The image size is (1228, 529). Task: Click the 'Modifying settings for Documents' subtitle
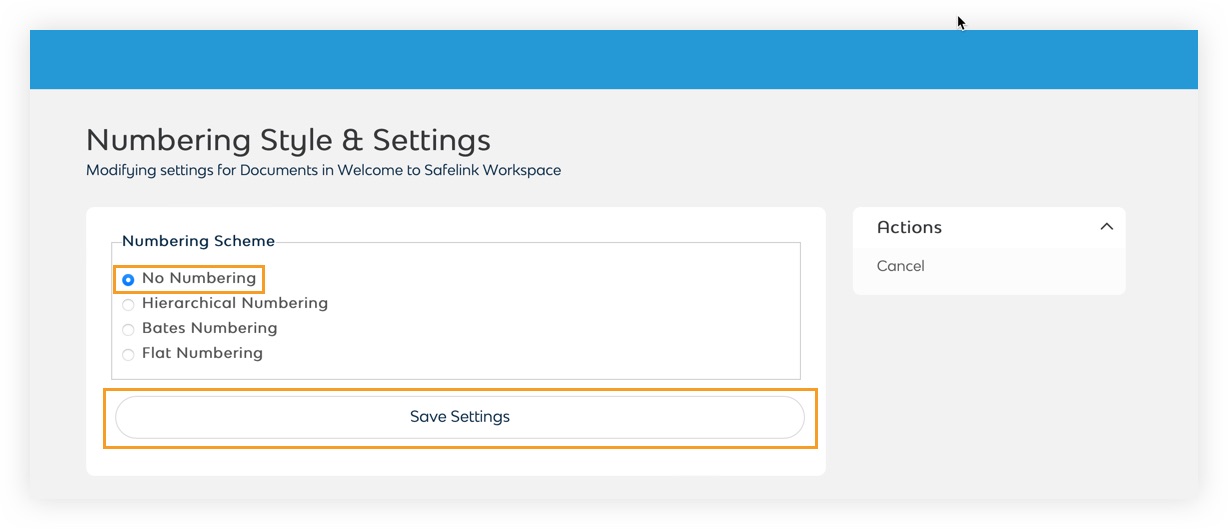click(x=323, y=171)
